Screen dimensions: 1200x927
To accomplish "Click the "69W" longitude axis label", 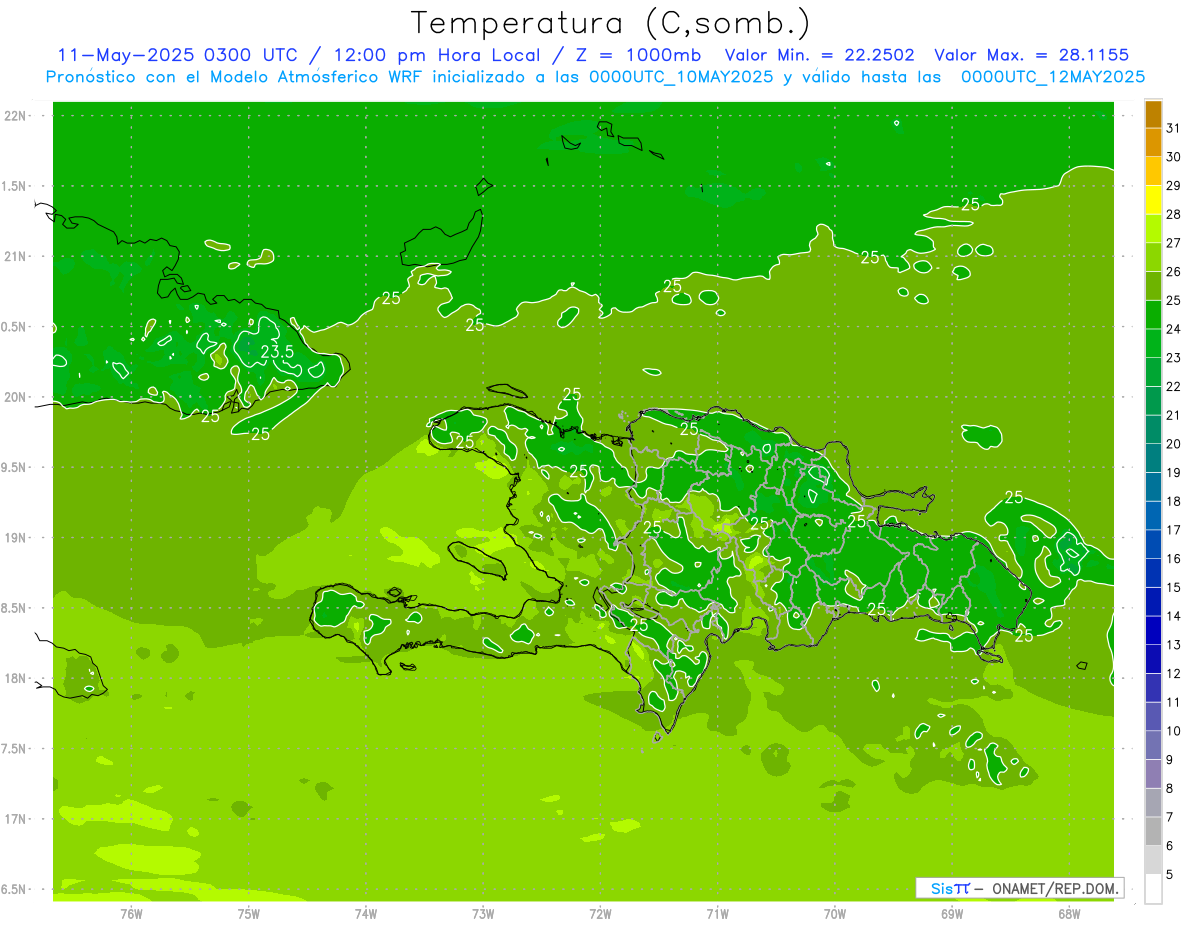I will 952,913.
